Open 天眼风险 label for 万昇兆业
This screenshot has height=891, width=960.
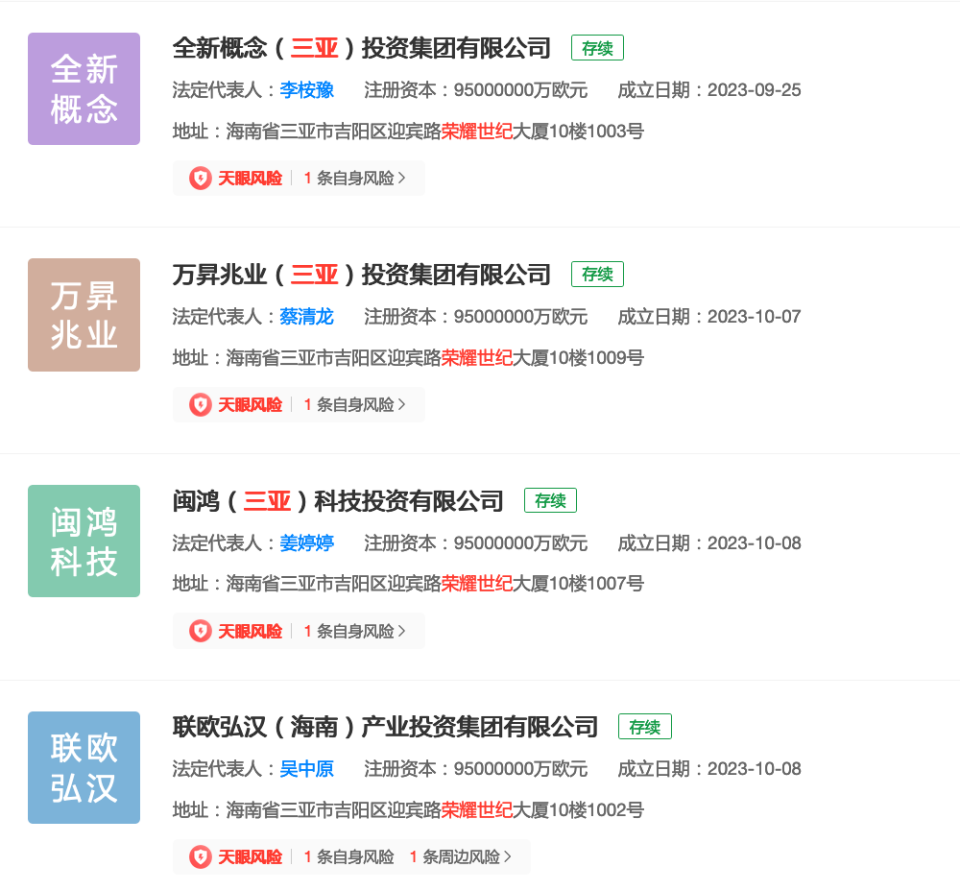[250, 405]
